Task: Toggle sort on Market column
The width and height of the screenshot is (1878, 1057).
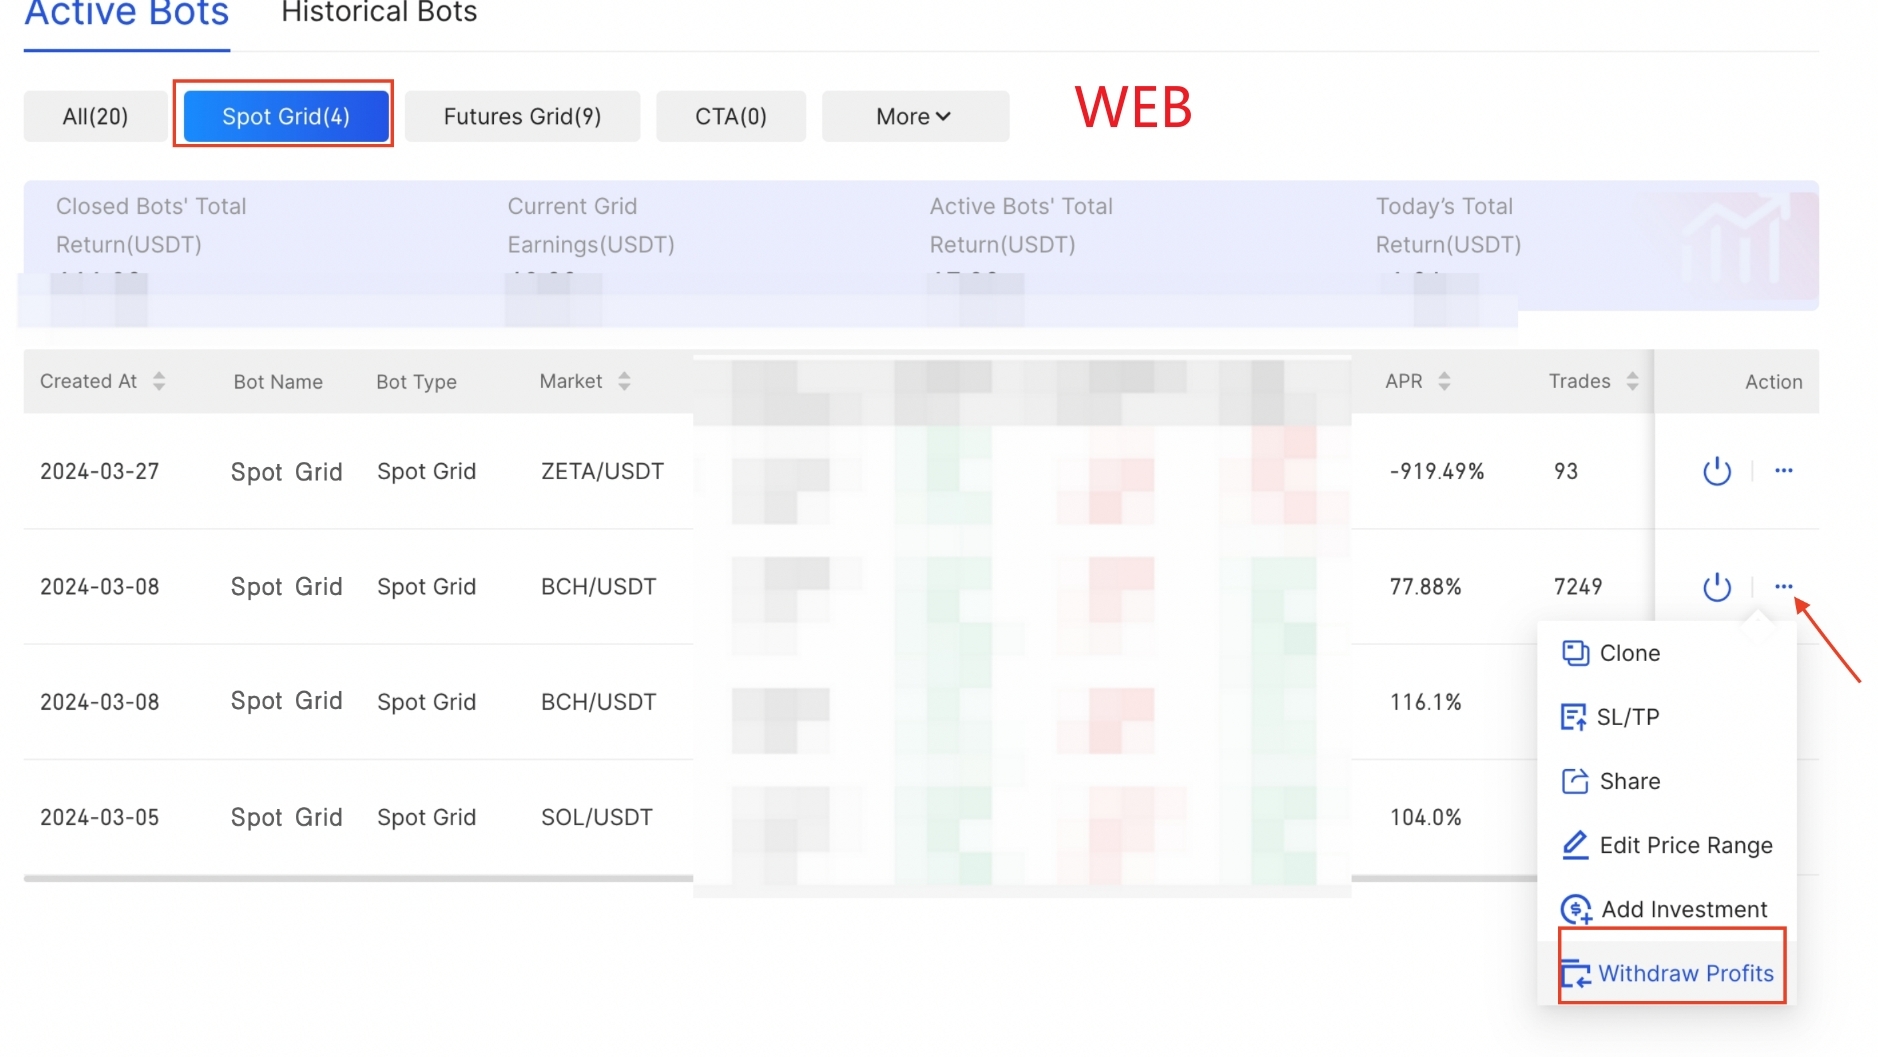Action: tap(624, 381)
